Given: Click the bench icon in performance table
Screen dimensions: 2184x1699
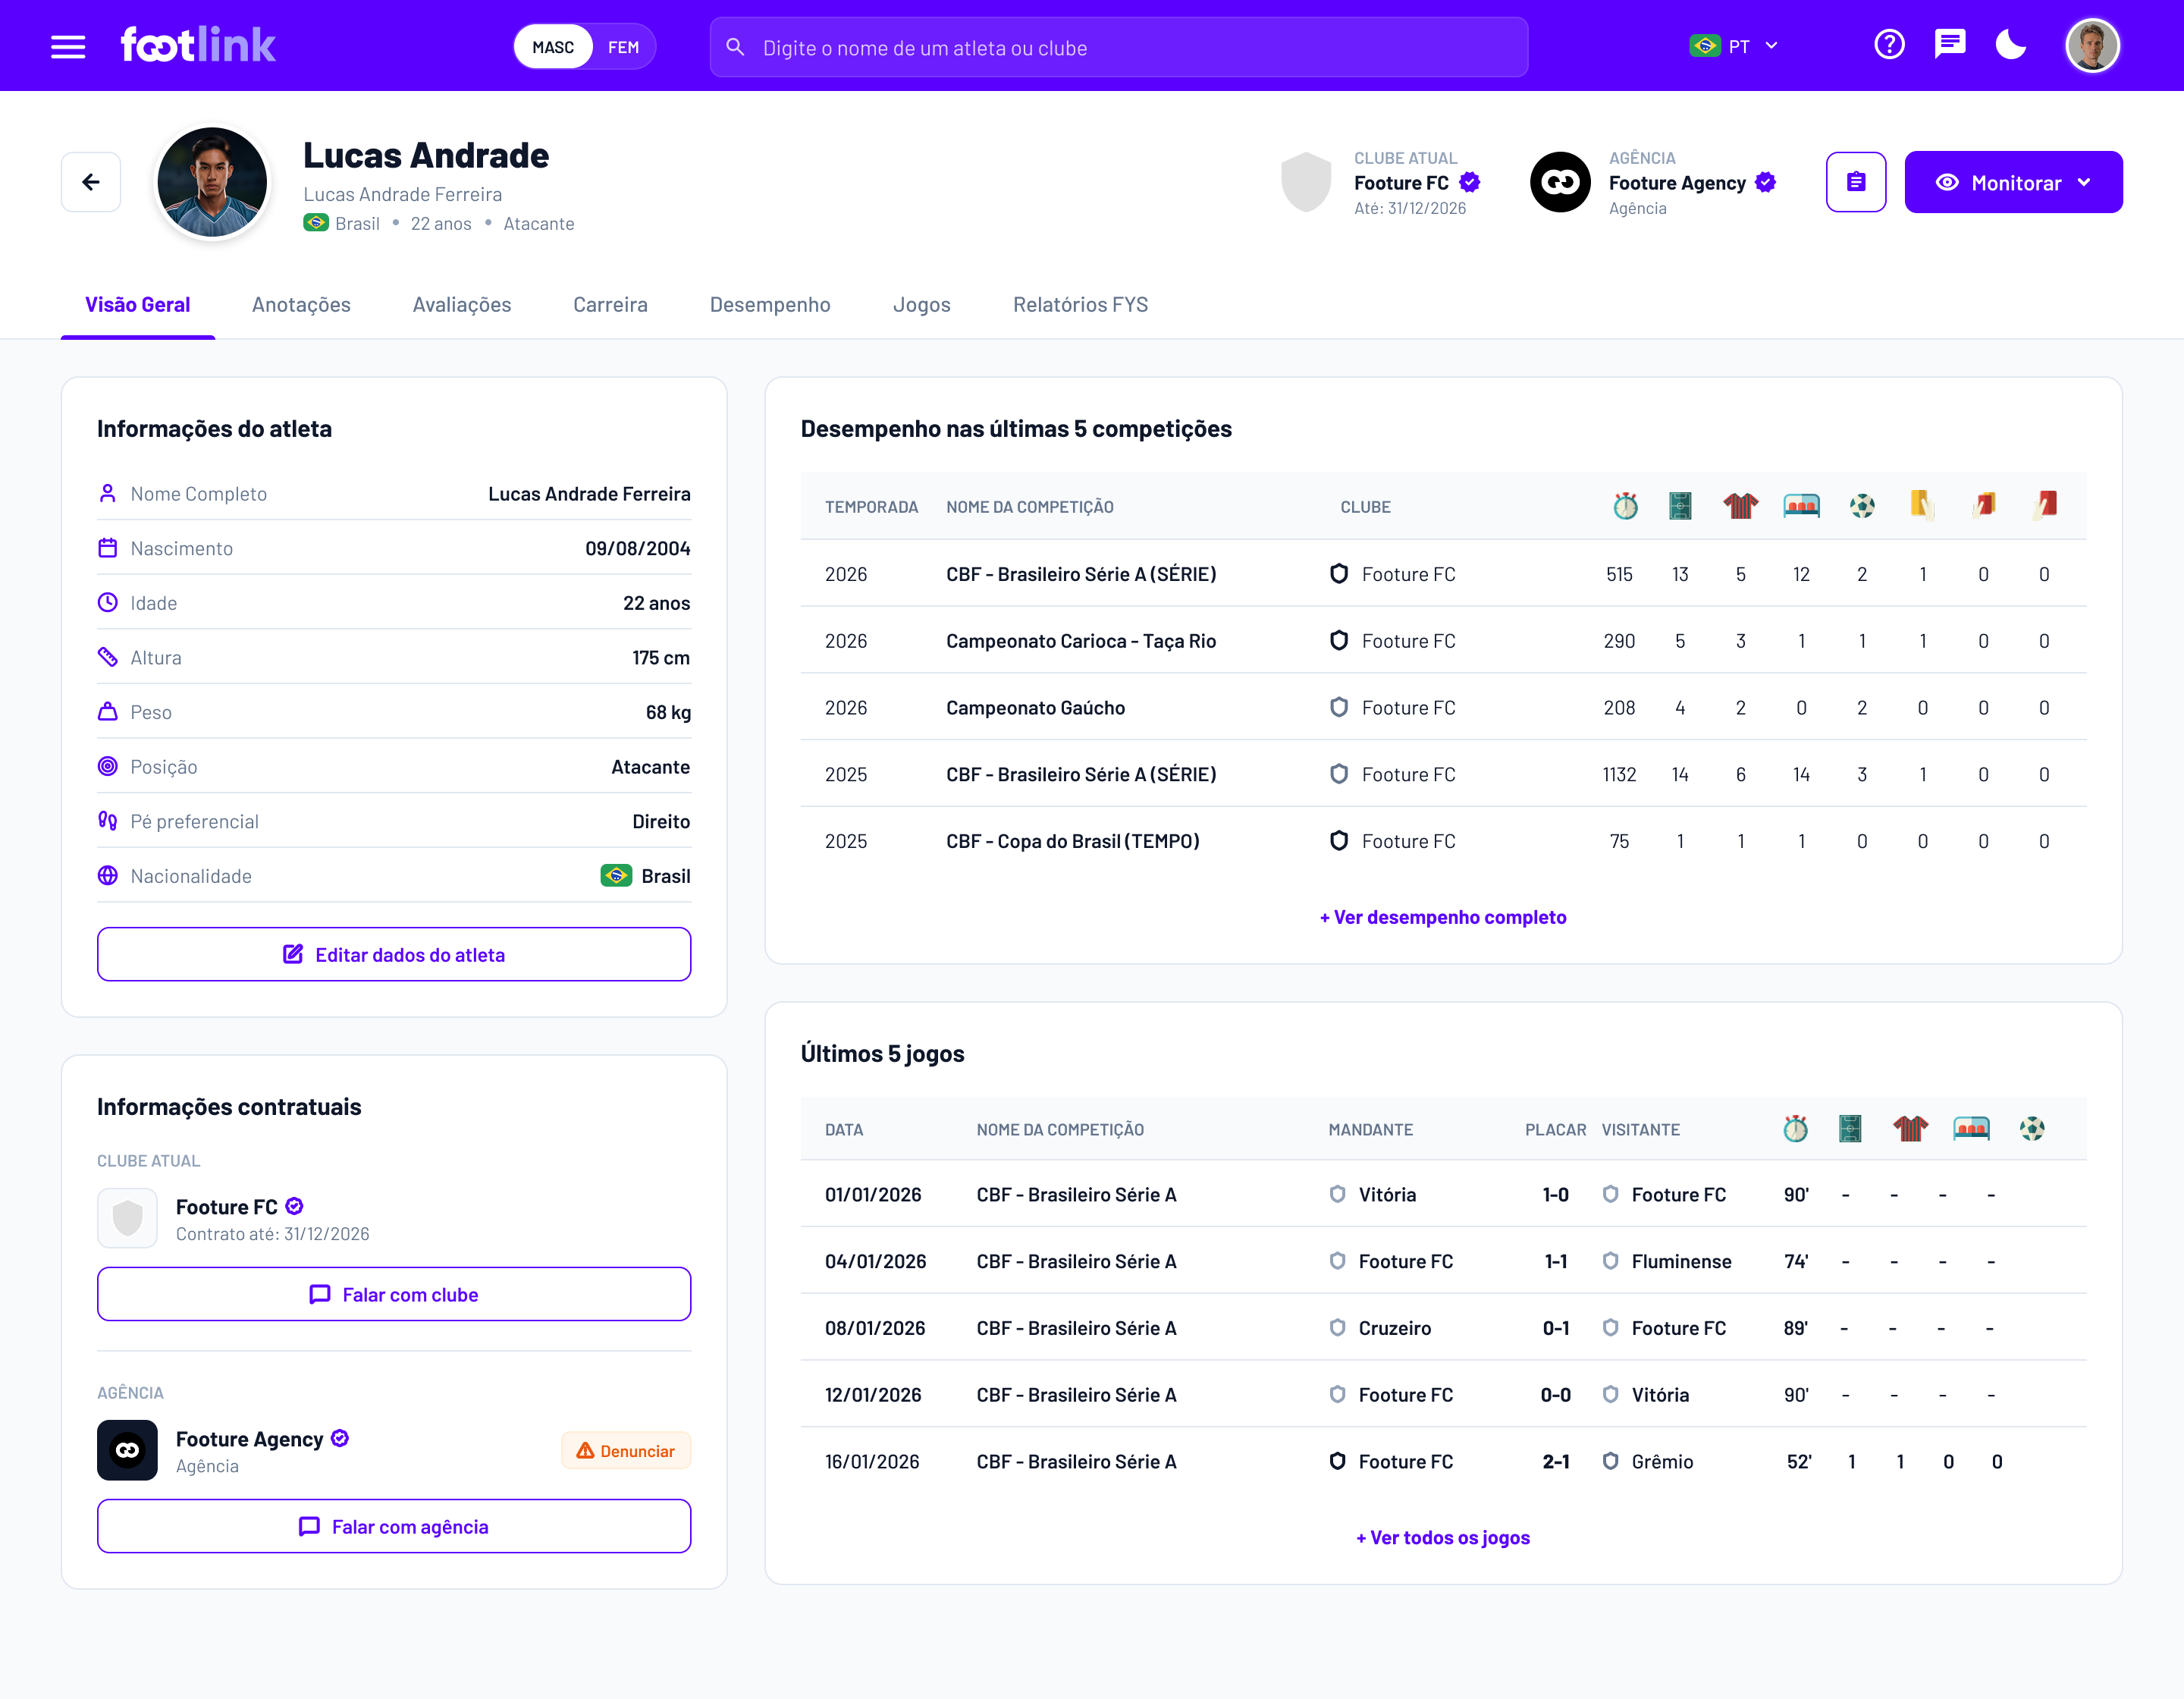Looking at the screenshot, I should point(1801,506).
